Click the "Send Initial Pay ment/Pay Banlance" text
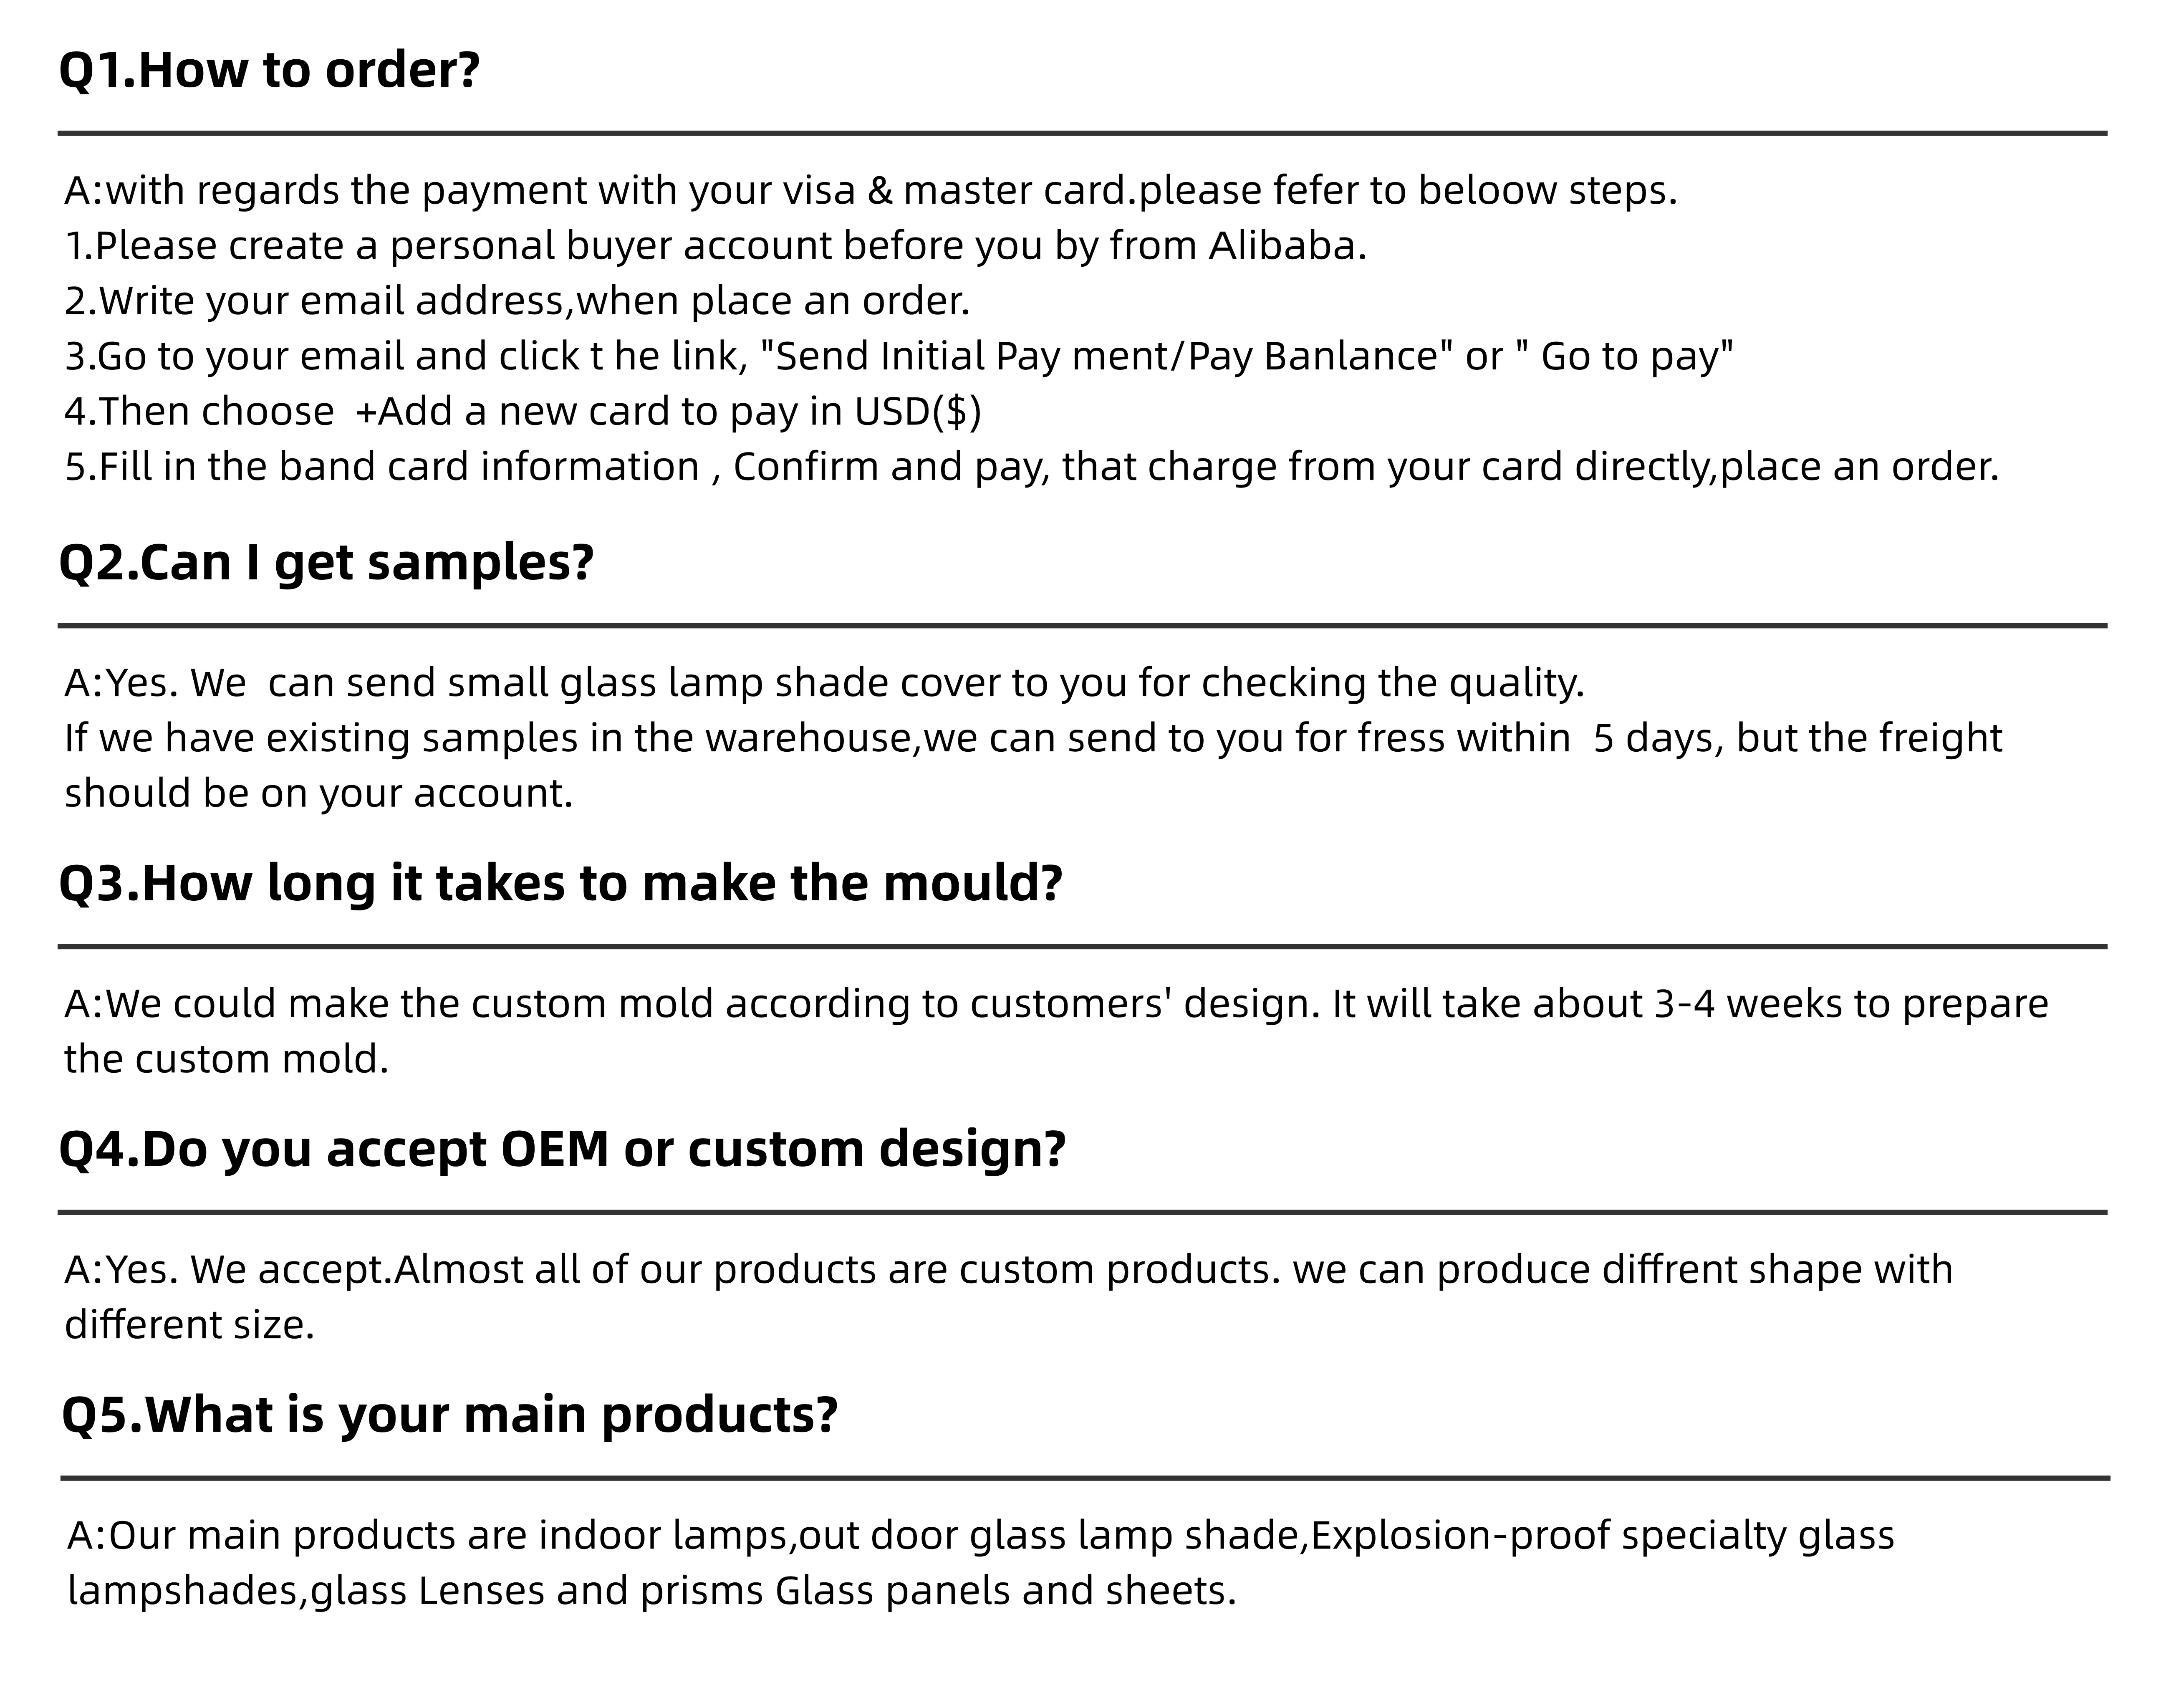2171x1708 pixels. click(1108, 357)
